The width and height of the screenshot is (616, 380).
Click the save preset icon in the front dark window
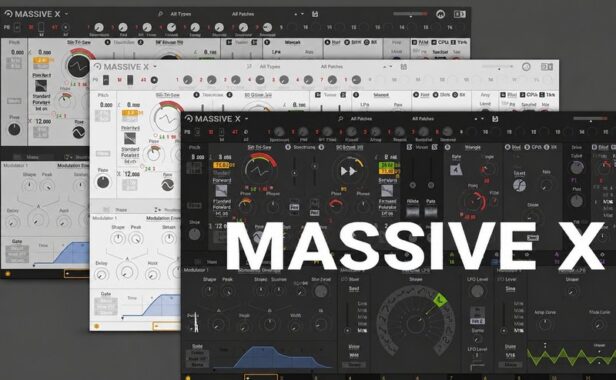point(495,119)
